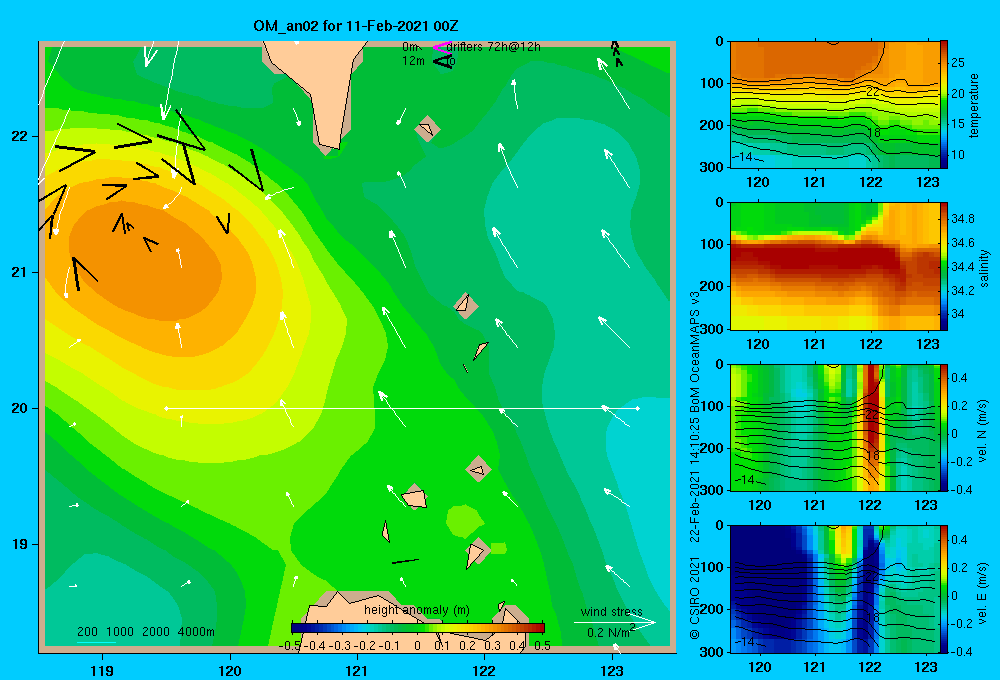Click the title 'OM_an02 for 11-Feb-2021 00Z'
Image resolution: width=1000 pixels, height=680 pixels.
point(355,26)
